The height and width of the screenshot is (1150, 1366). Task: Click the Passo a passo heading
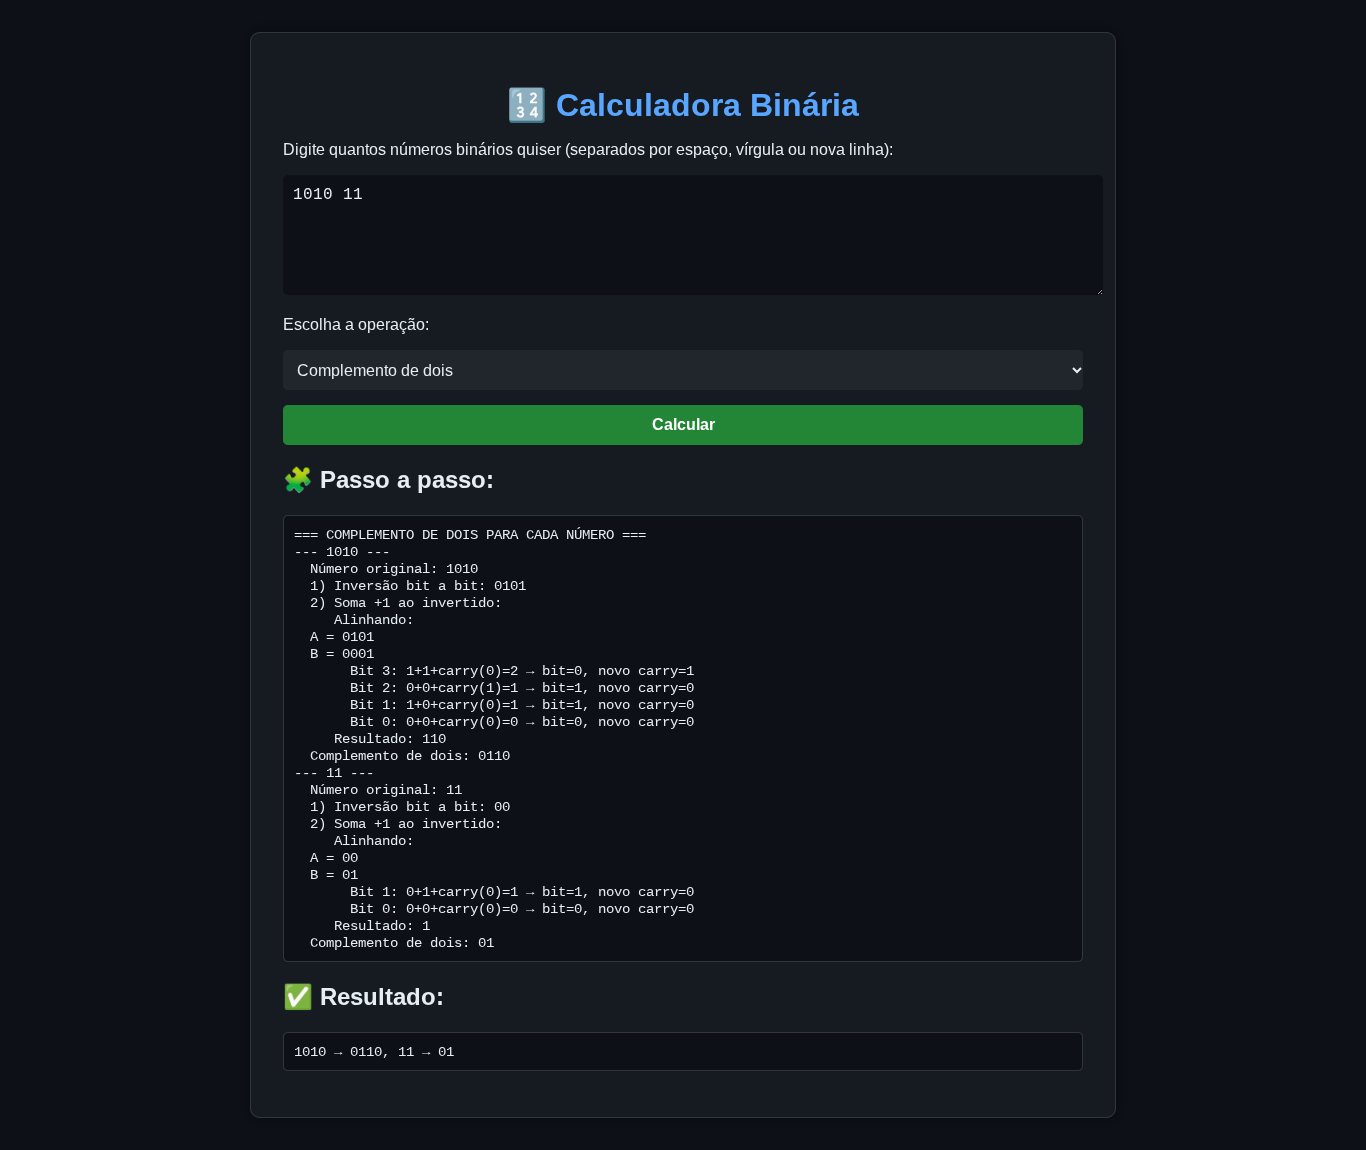[x=406, y=480]
